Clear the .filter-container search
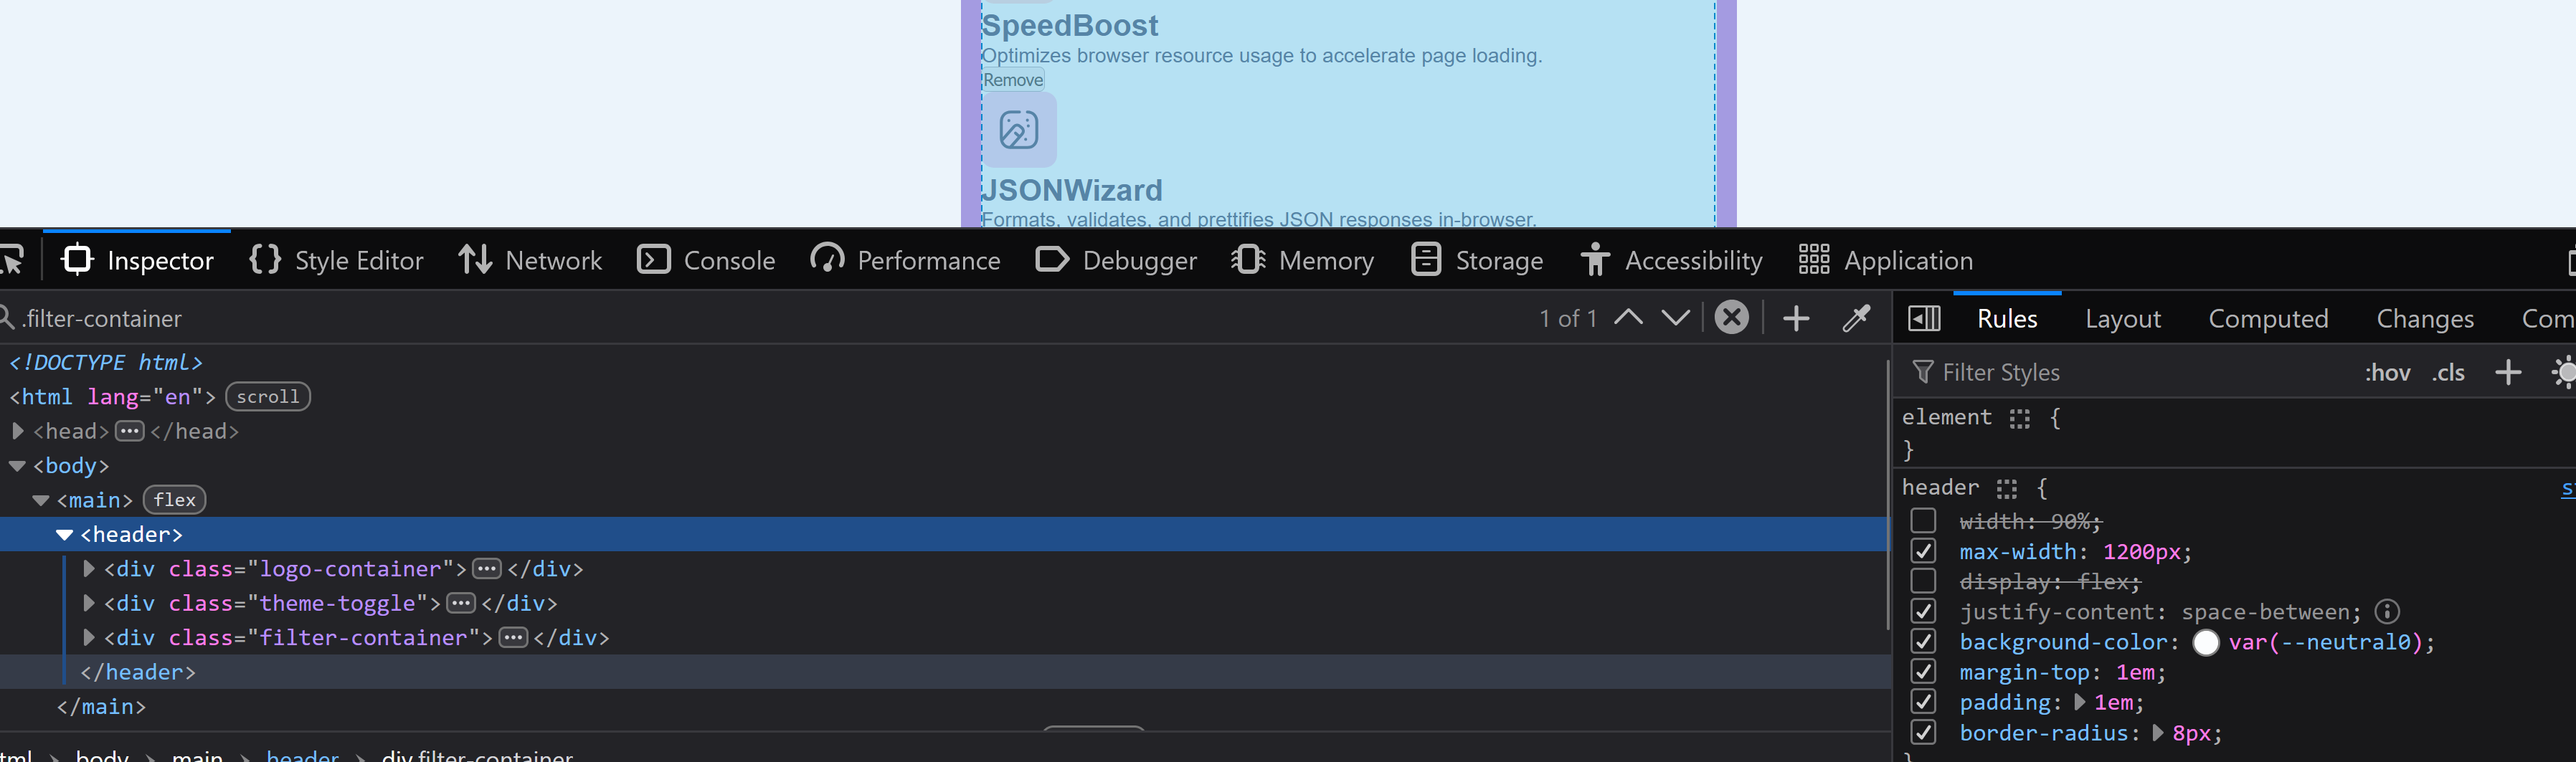2576x762 pixels. 1732,318
